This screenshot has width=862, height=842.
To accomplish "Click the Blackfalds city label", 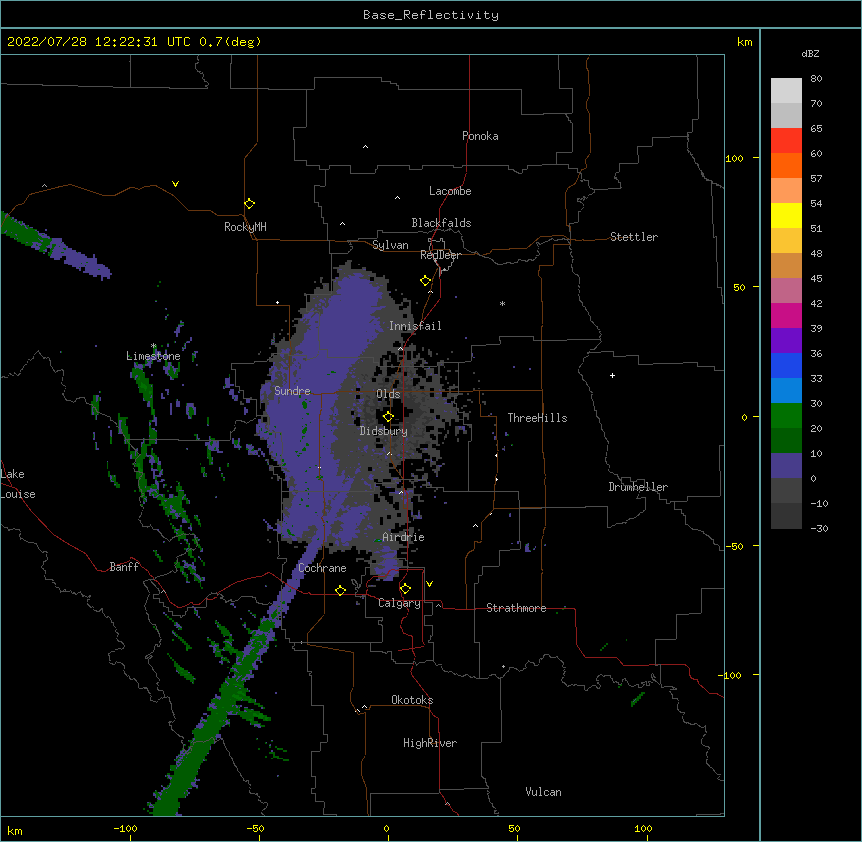I will click(441, 223).
